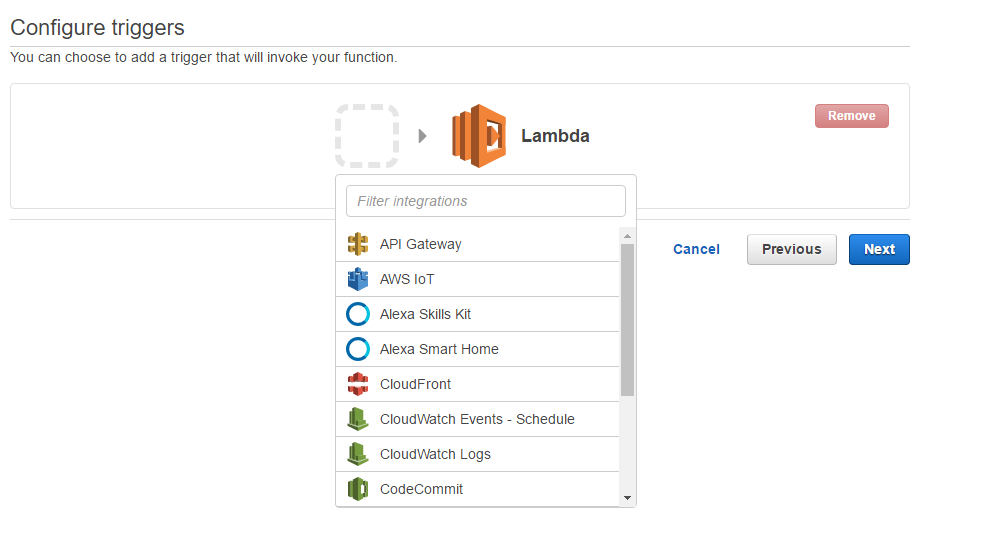Click the CloudWatch Logs icon
This screenshot has width=982, height=547.
tap(358, 454)
